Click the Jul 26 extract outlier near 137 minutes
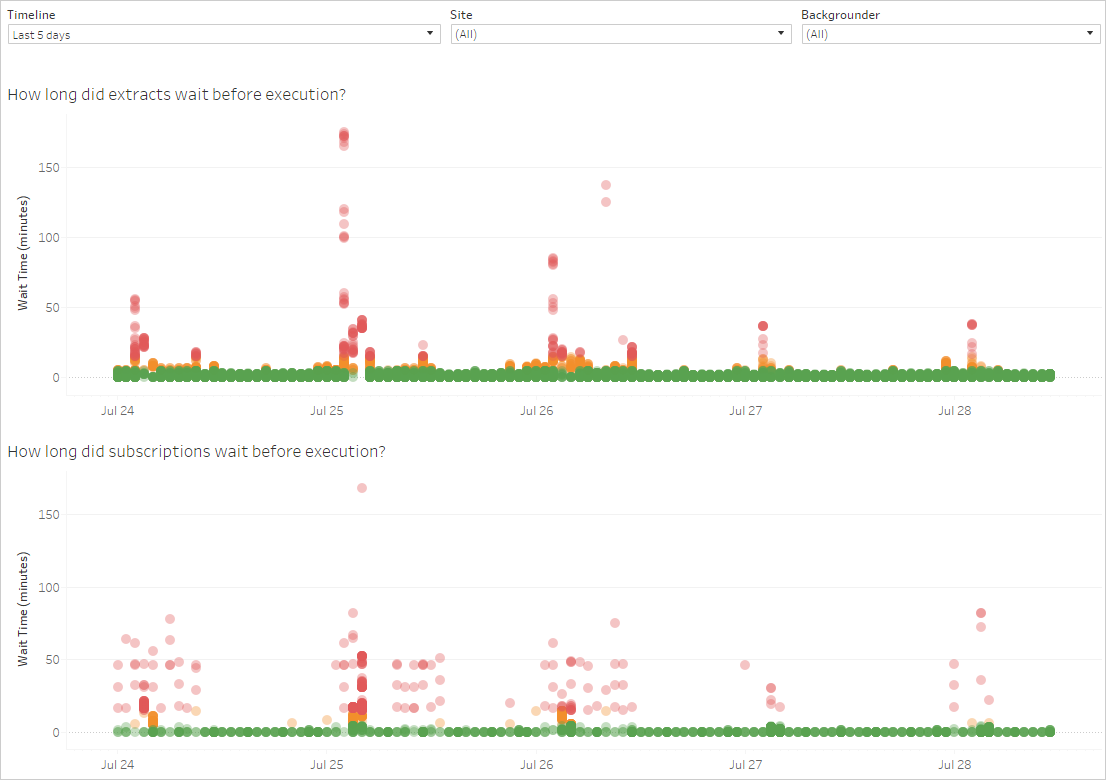The height and width of the screenshot is (780, 1106). pyautogui.click(x=606, y=185)
